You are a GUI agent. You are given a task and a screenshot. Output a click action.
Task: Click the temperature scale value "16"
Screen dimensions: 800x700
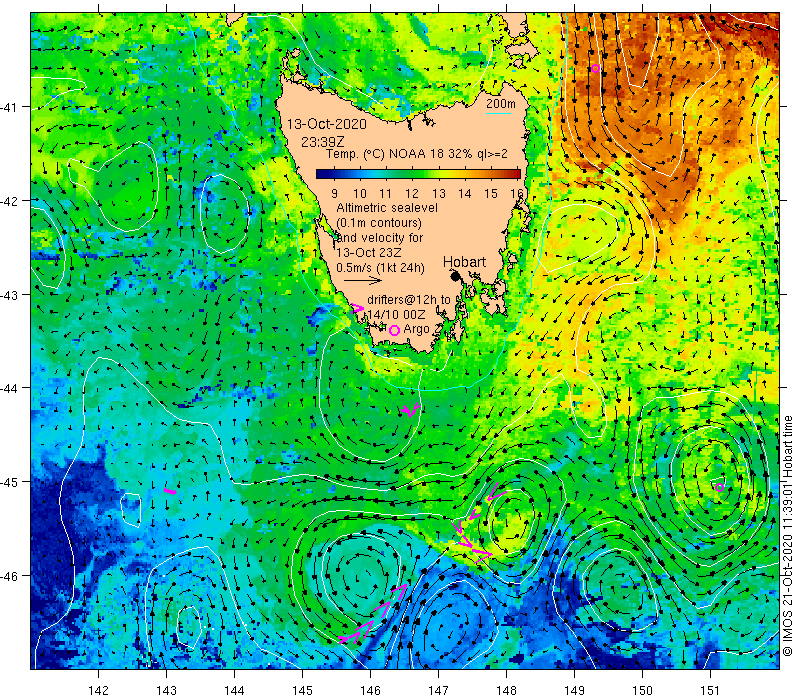(x=517, y=194)
